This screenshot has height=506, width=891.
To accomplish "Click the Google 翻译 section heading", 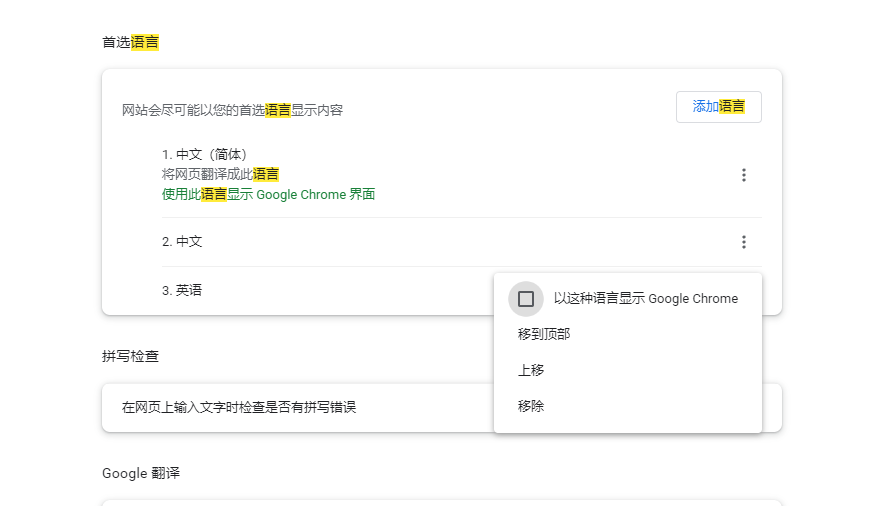I will [x=141, y=473].
